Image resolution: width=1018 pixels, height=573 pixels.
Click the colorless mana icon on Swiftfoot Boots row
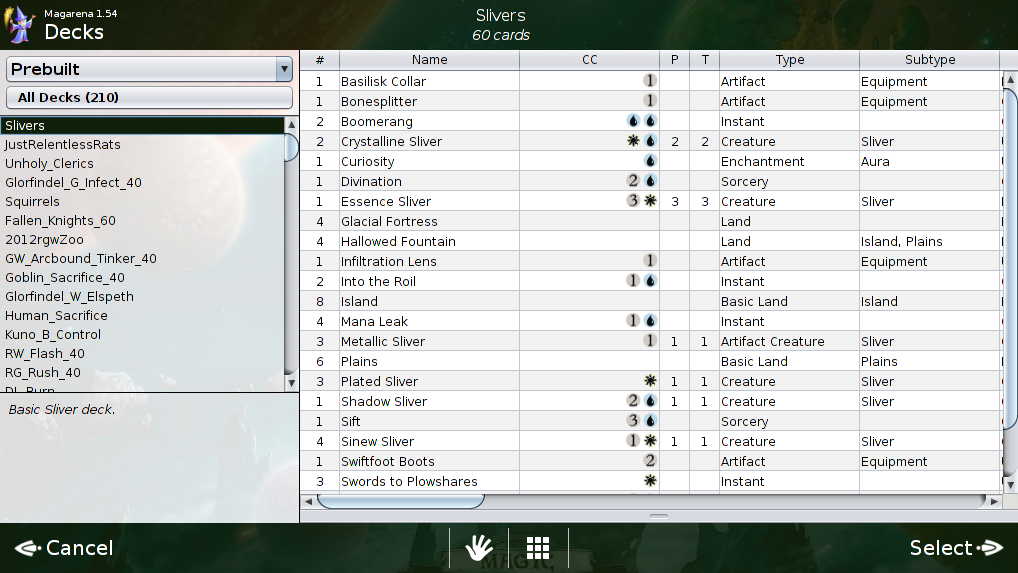[650, 461]
